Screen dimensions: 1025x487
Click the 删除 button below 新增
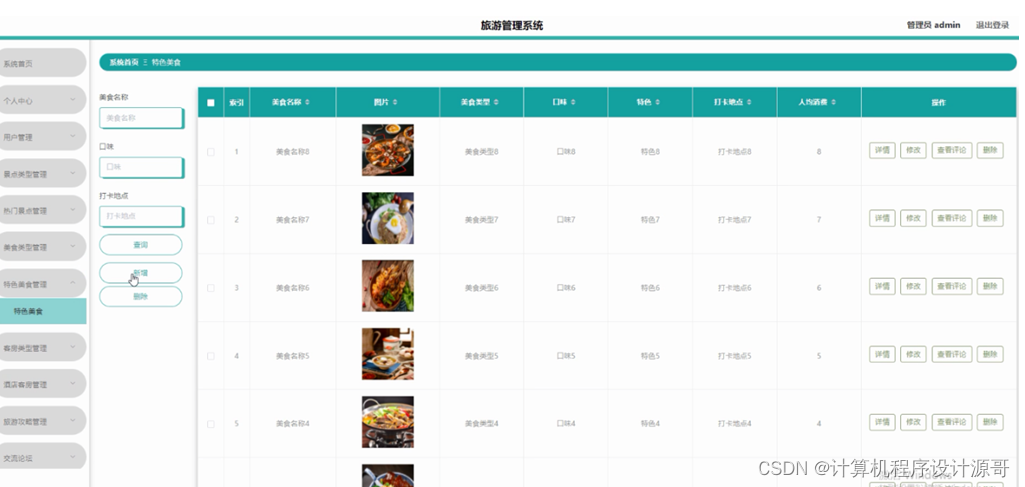coord(141,296)
